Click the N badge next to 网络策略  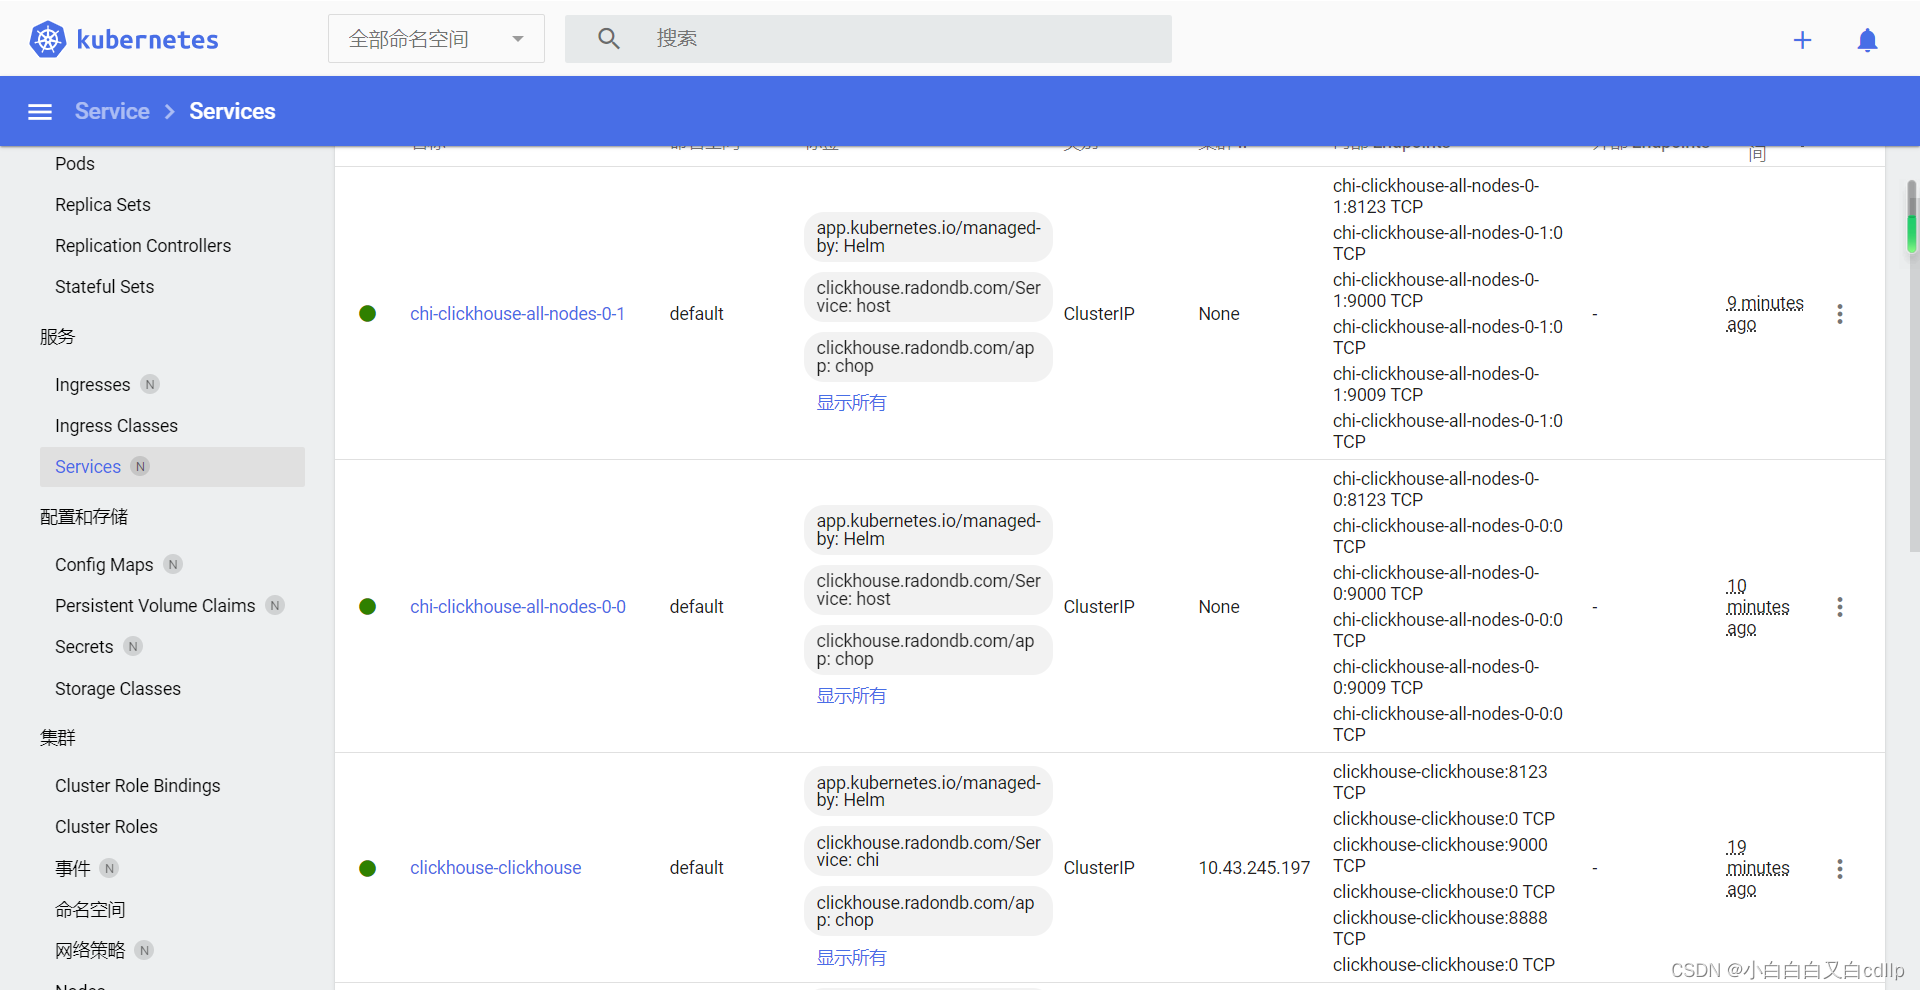coord(145,951)
